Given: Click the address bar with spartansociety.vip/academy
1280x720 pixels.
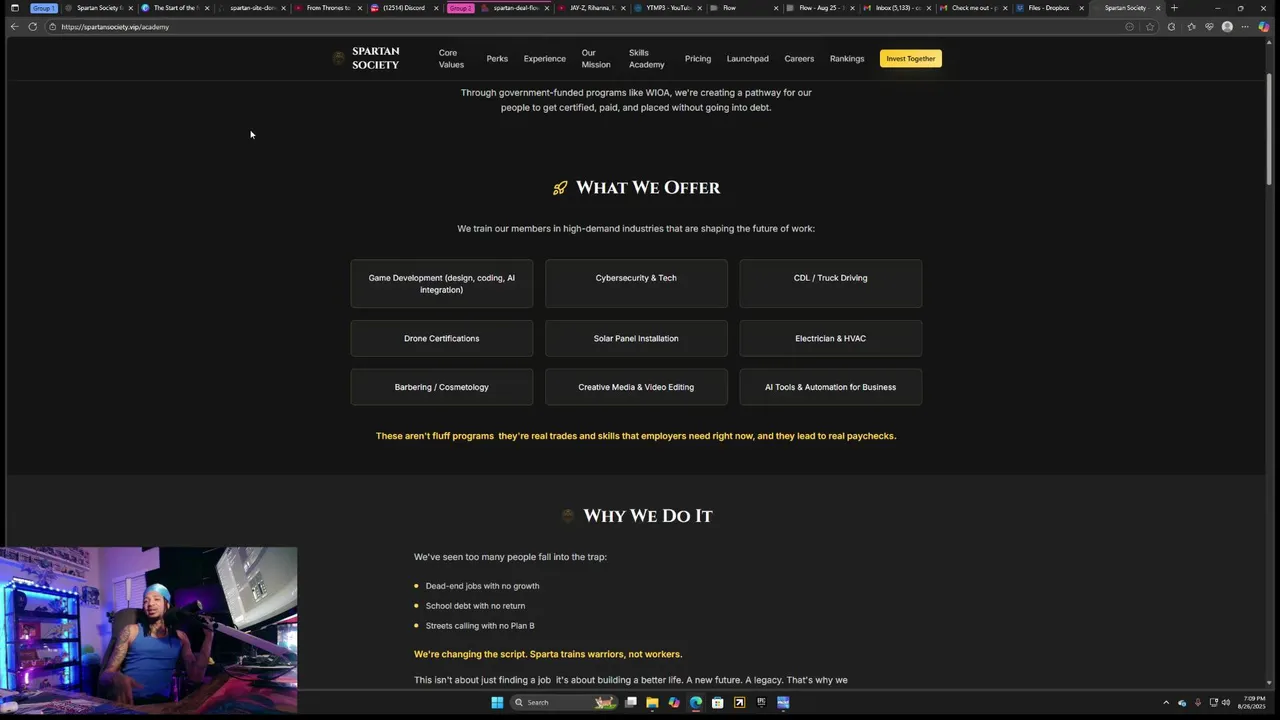Looking at the screenshot, I should (x=590, y=27).
